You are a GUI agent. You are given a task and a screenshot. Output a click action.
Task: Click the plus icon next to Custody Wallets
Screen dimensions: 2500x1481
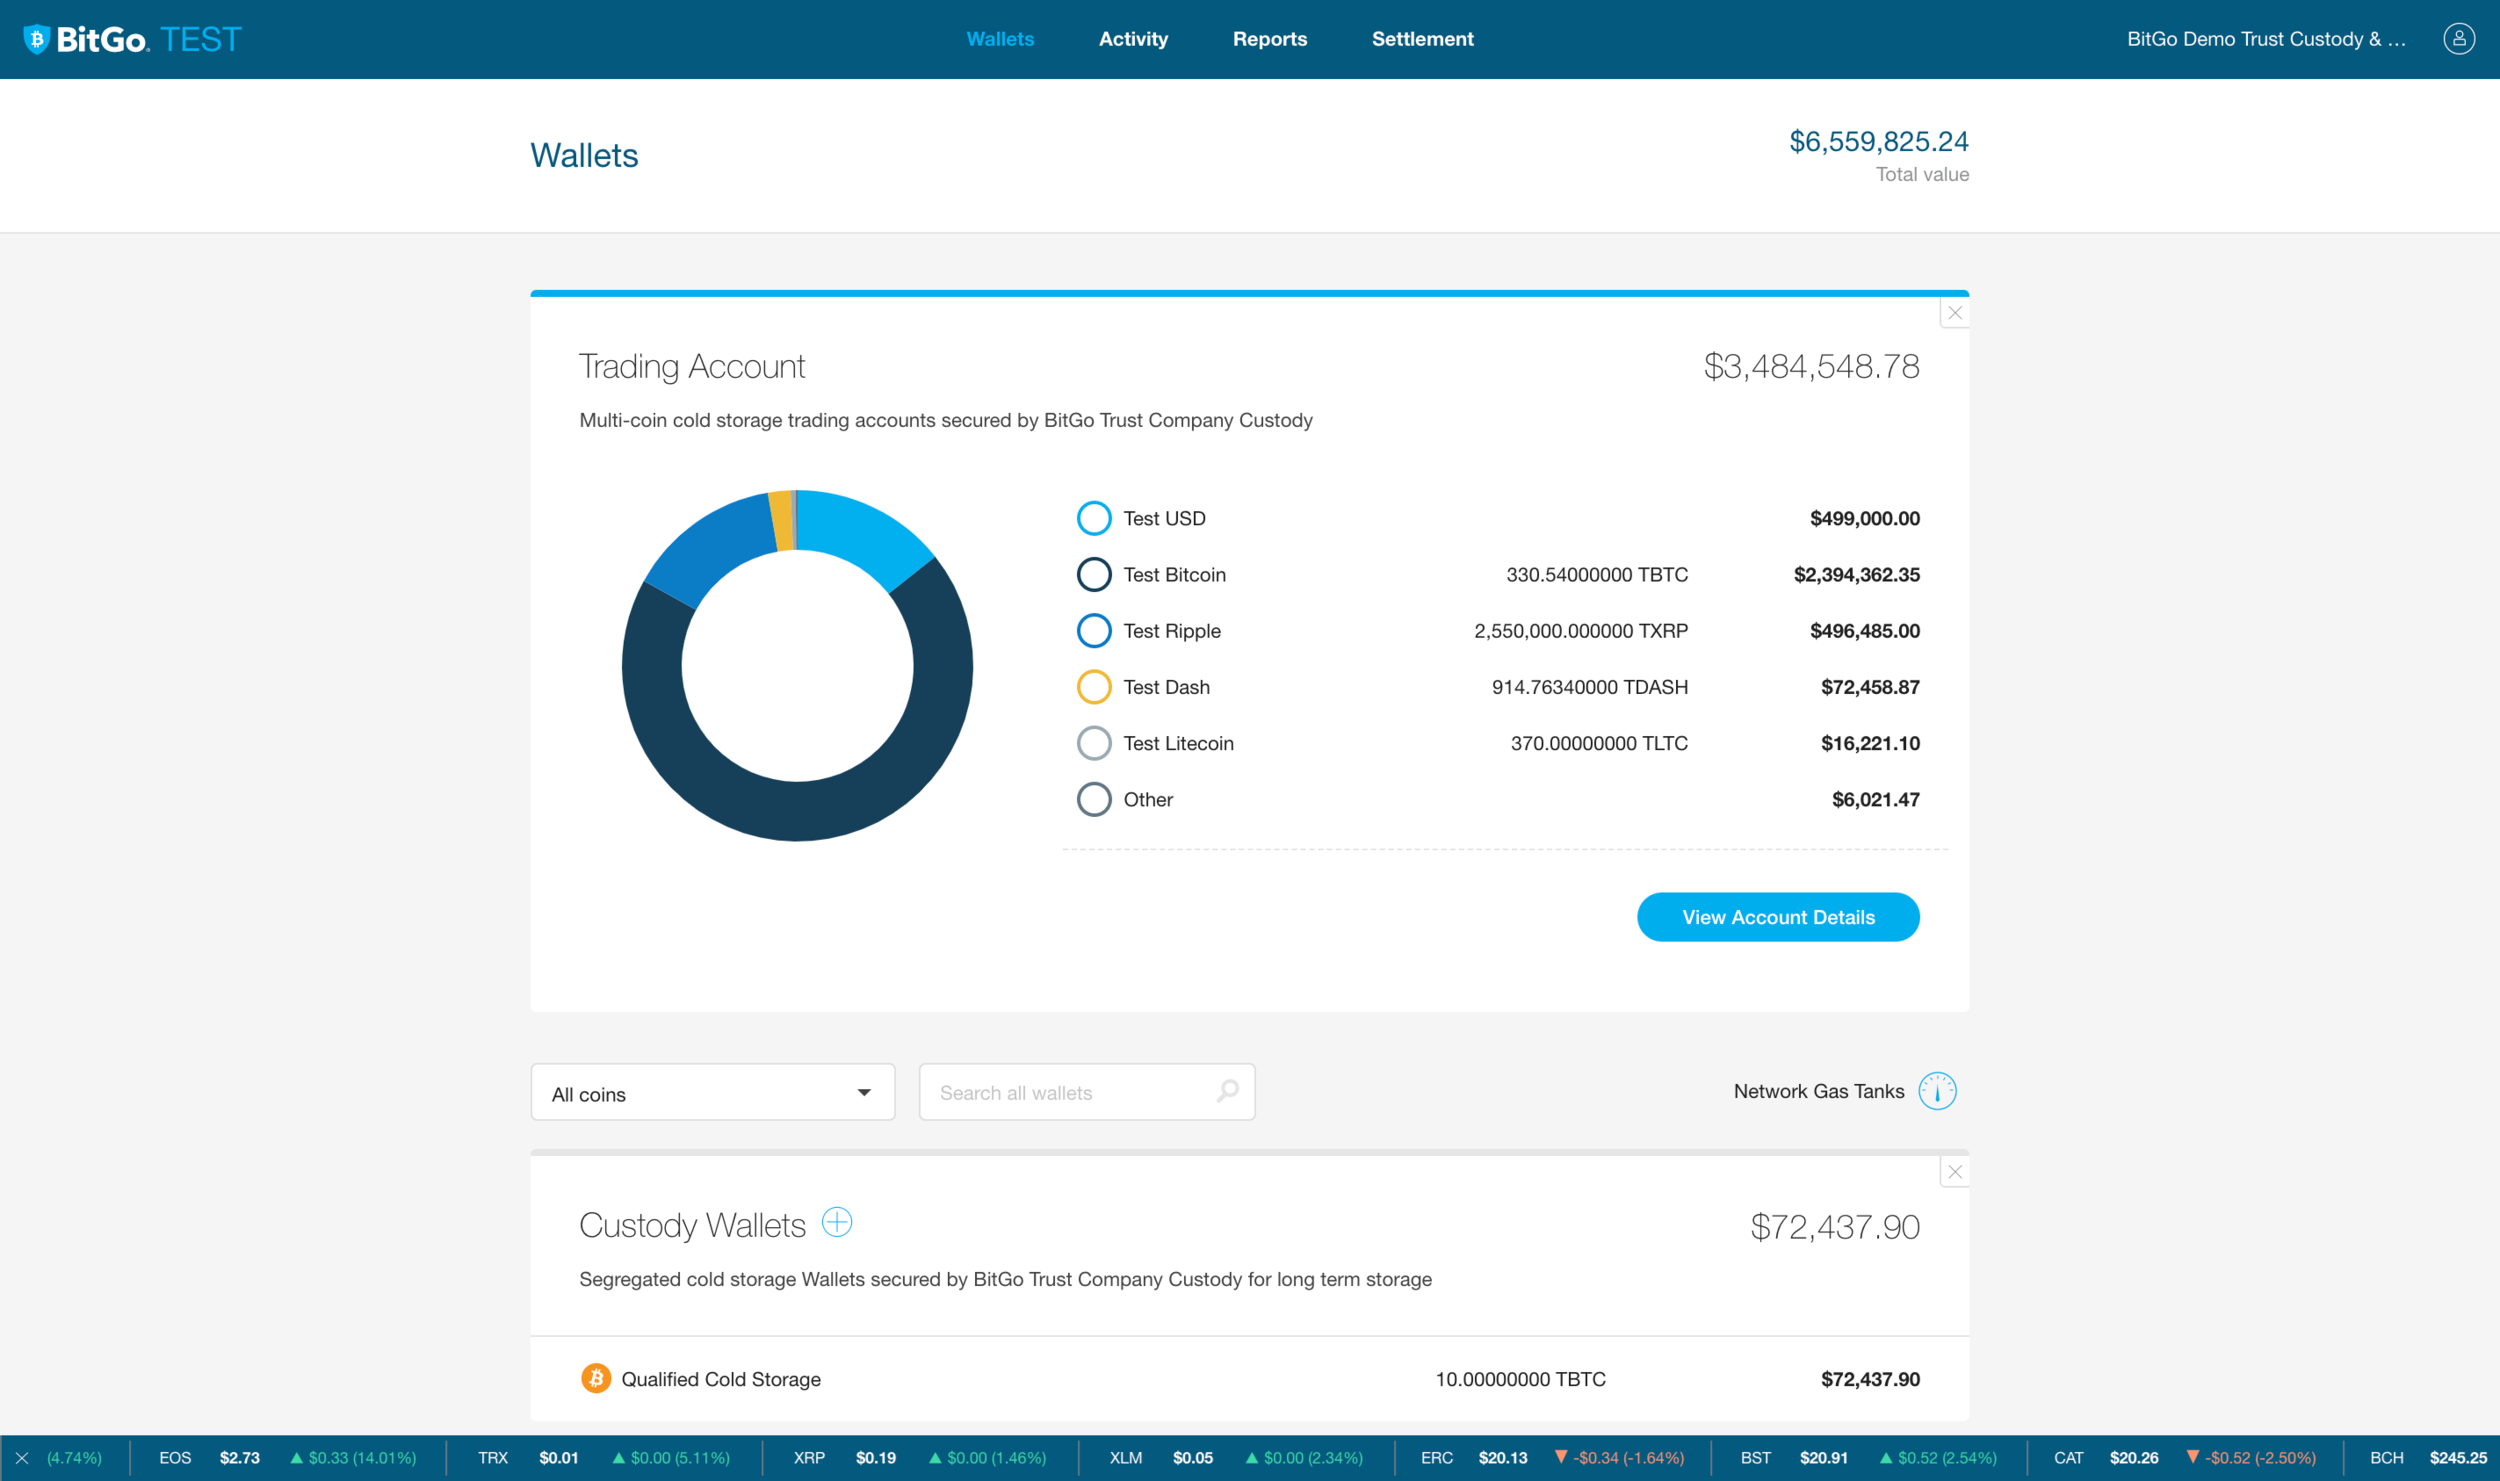point(836,1222)
